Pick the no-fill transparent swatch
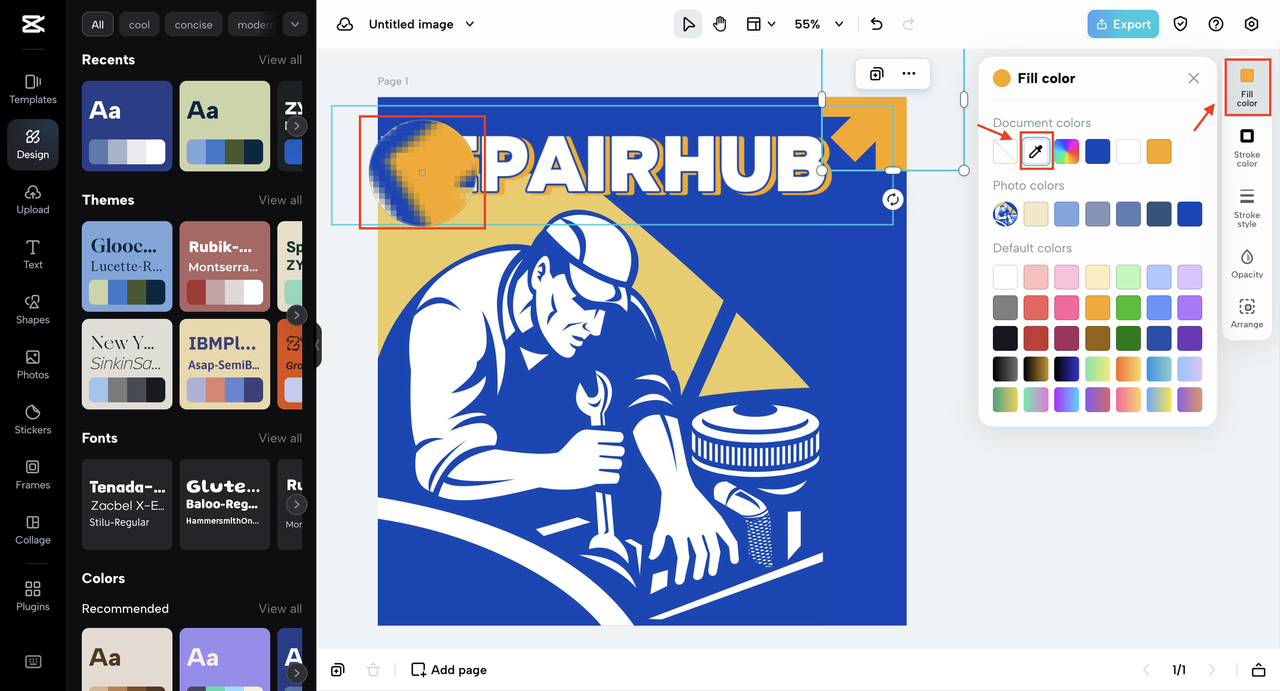 [x=1005, y=152]
